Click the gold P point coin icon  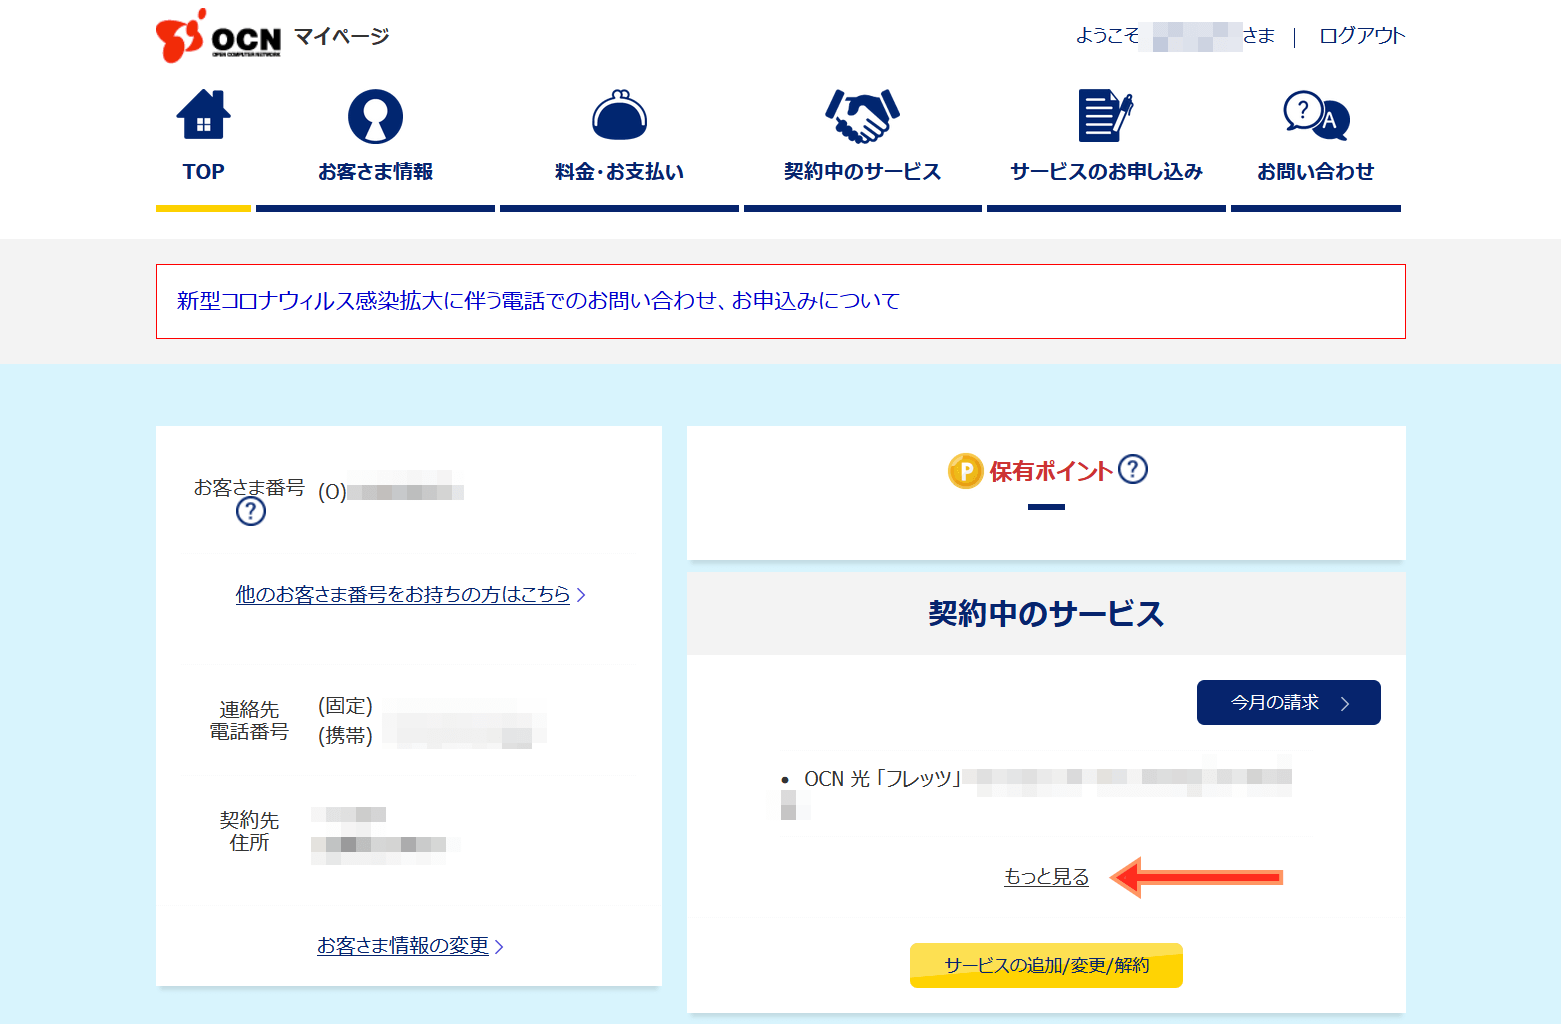[x=965, y=471]
